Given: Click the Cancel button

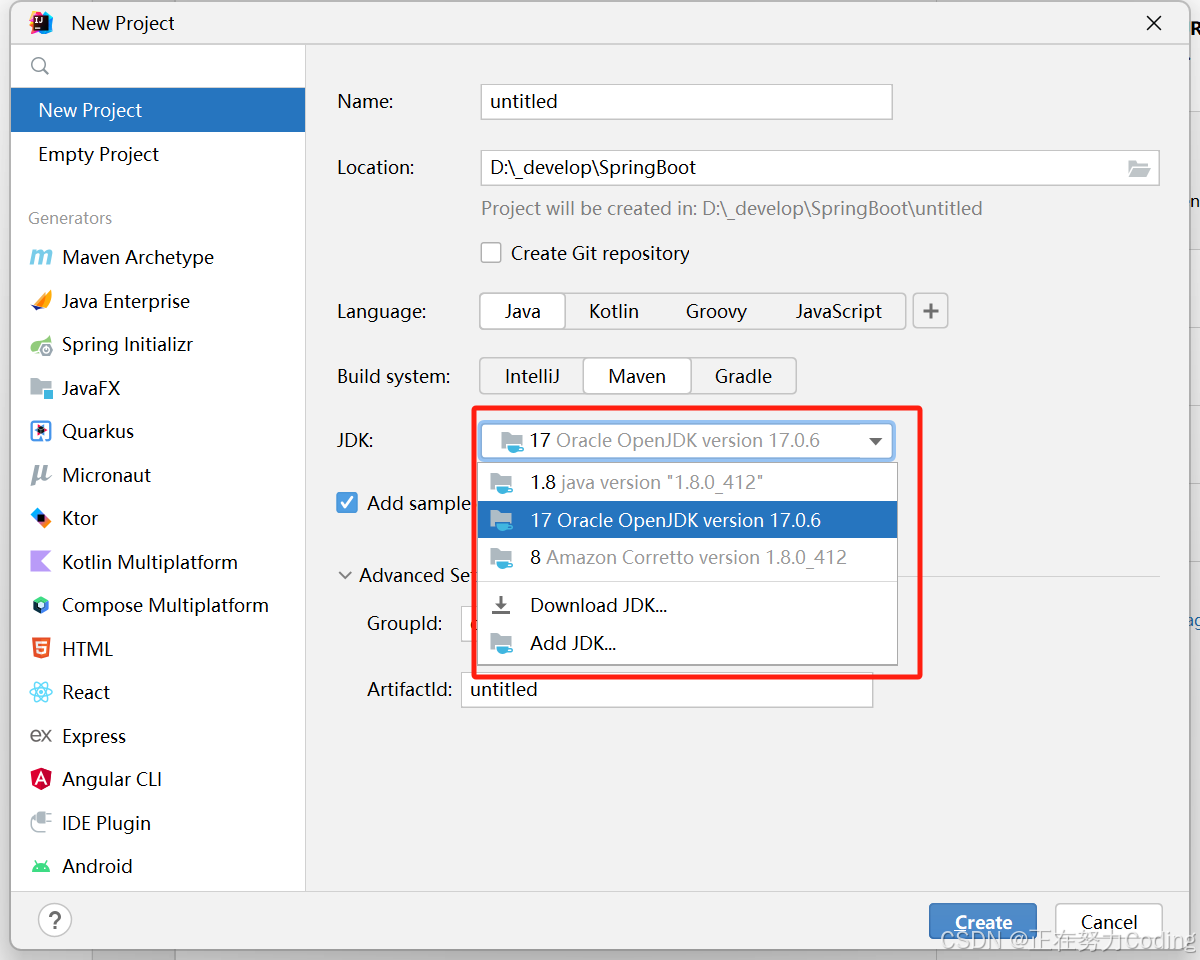Looking at the screenshot, I should pos(1109,922).
